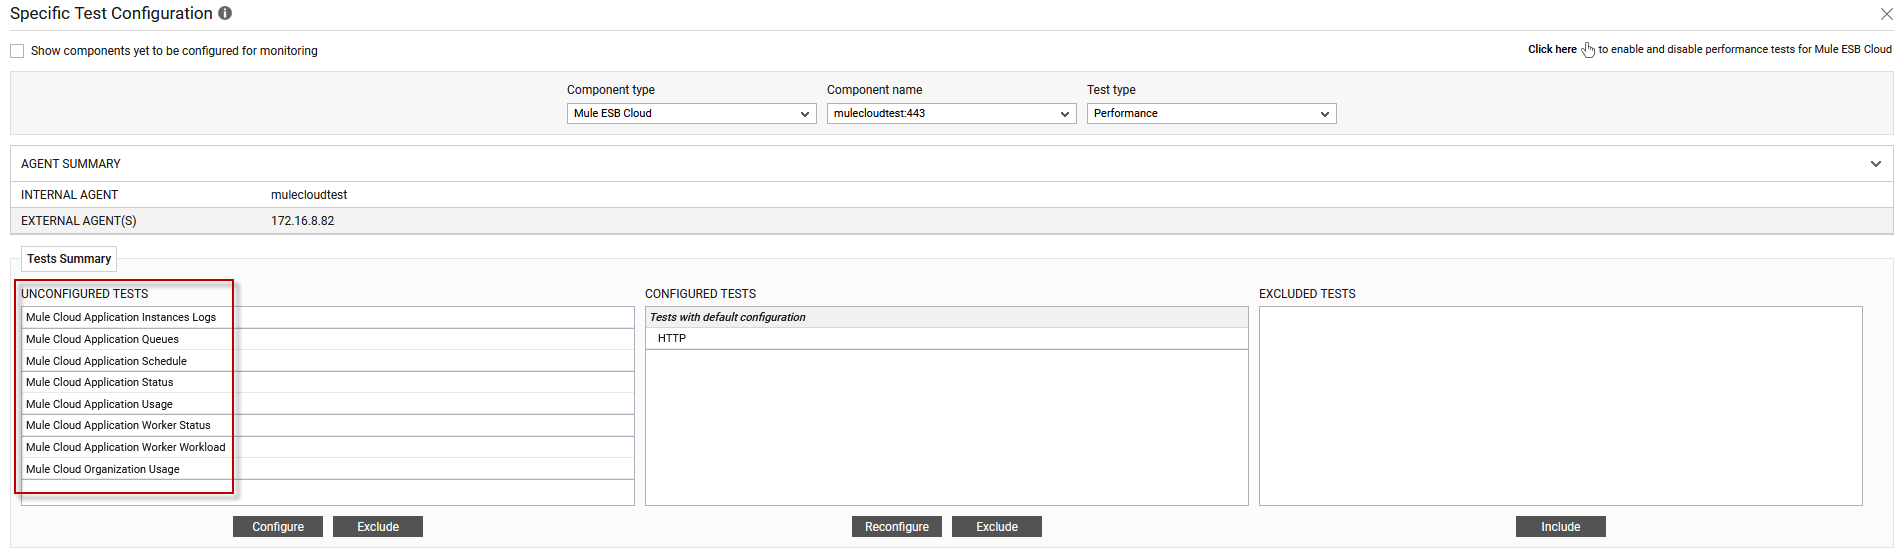The width and height of the screenshot is (1904, 548).
Task: Click the hand pointer icon next to Click here
Action: pyautogui.click(x=1588, y=50)
